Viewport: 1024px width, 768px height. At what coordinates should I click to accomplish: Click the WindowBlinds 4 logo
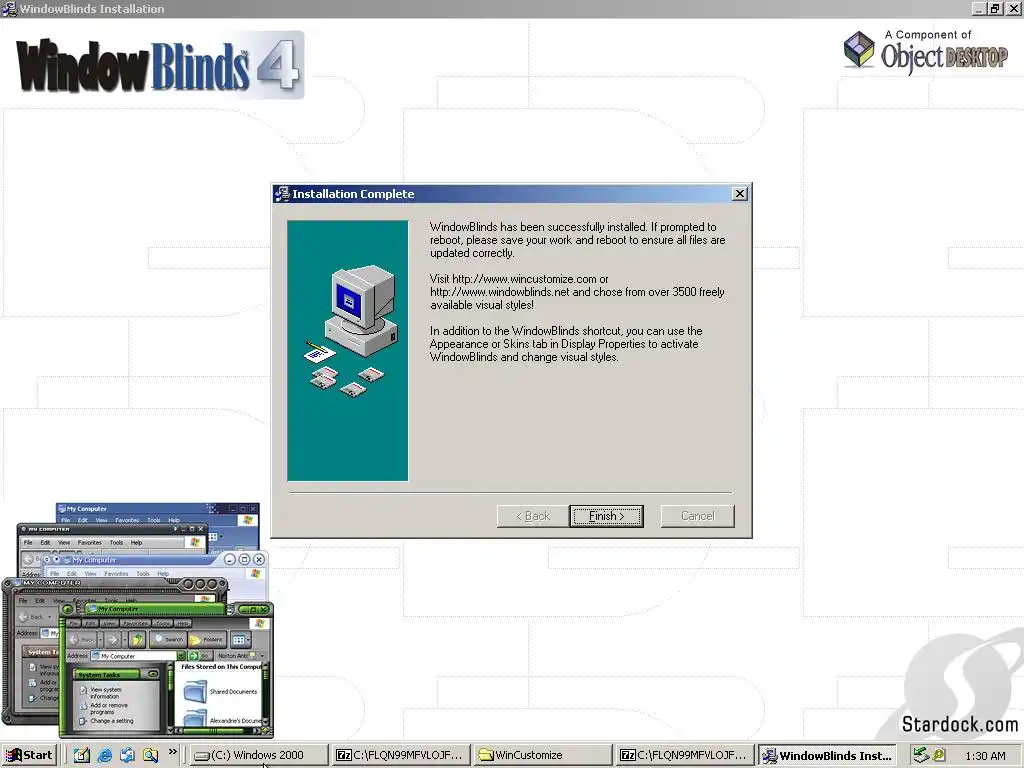[x=160, y=65]
